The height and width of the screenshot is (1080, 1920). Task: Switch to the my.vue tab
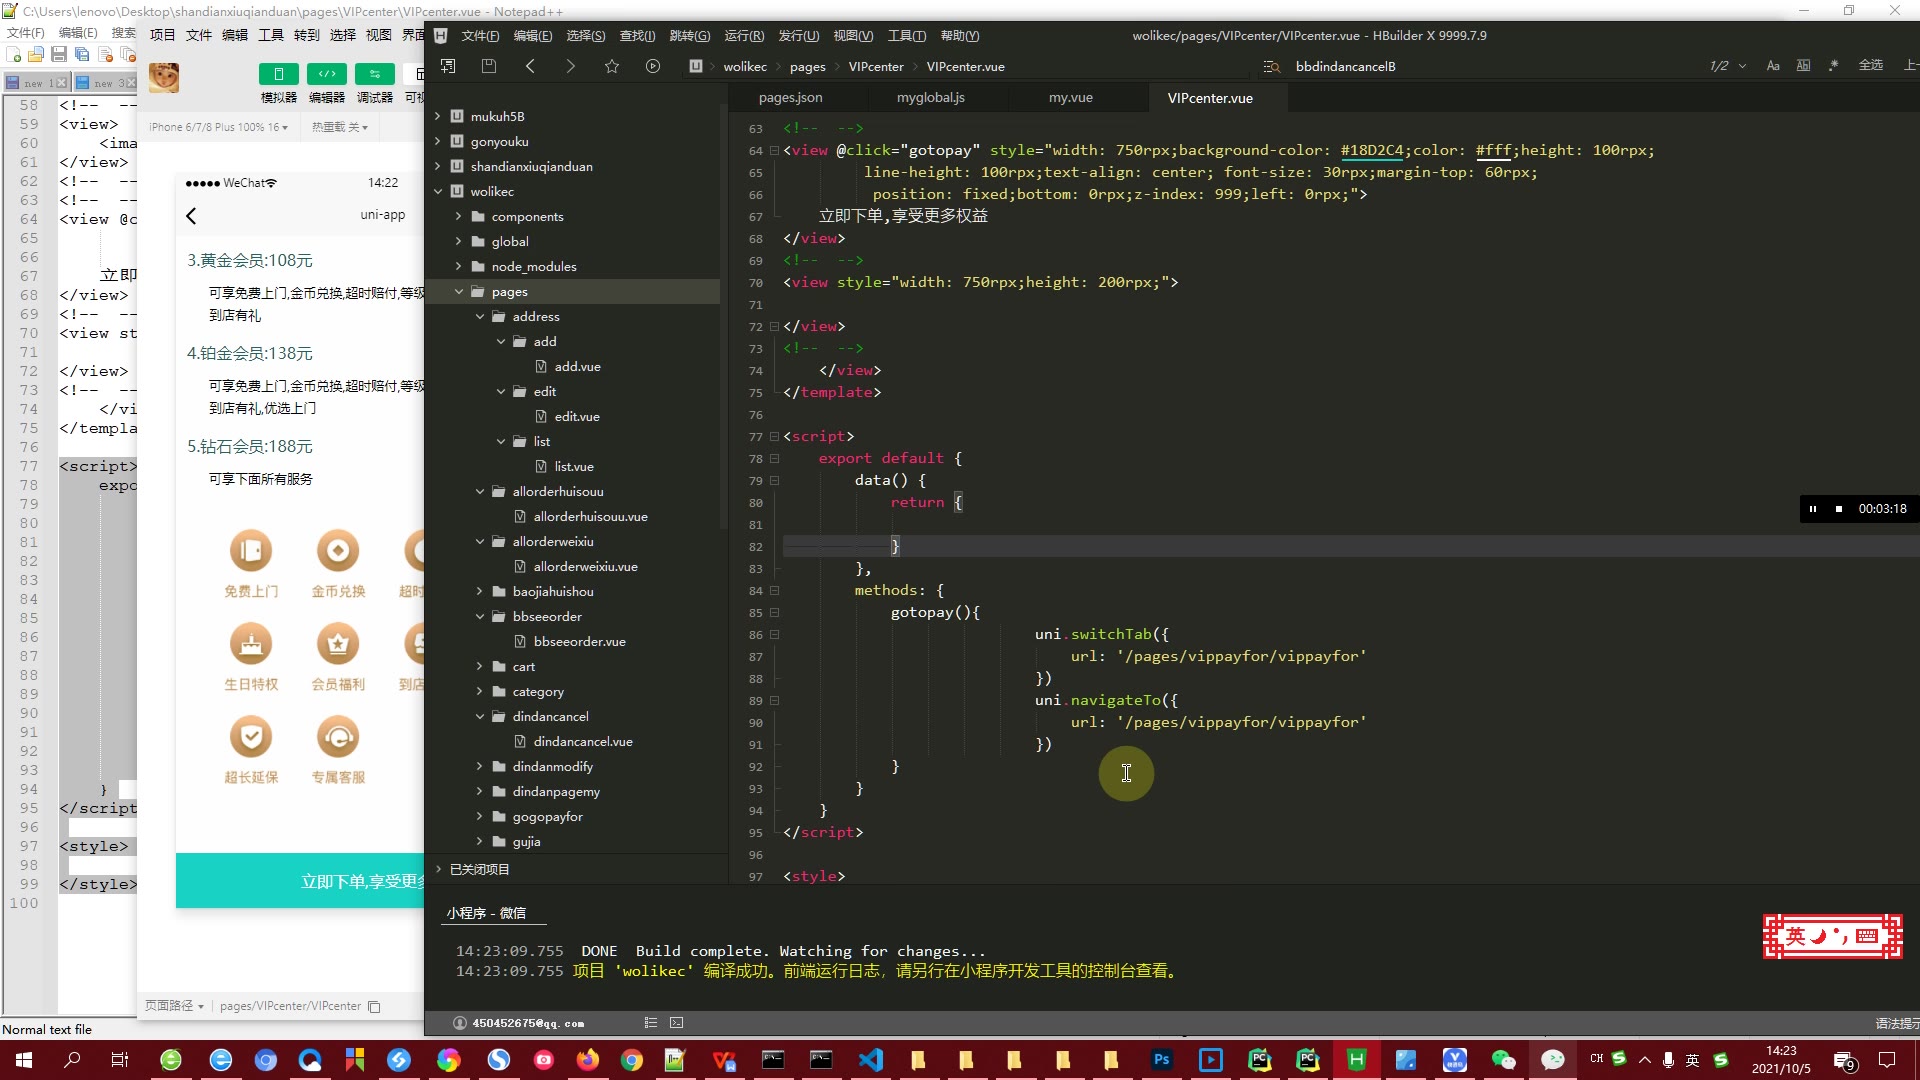pos(1070,98)
